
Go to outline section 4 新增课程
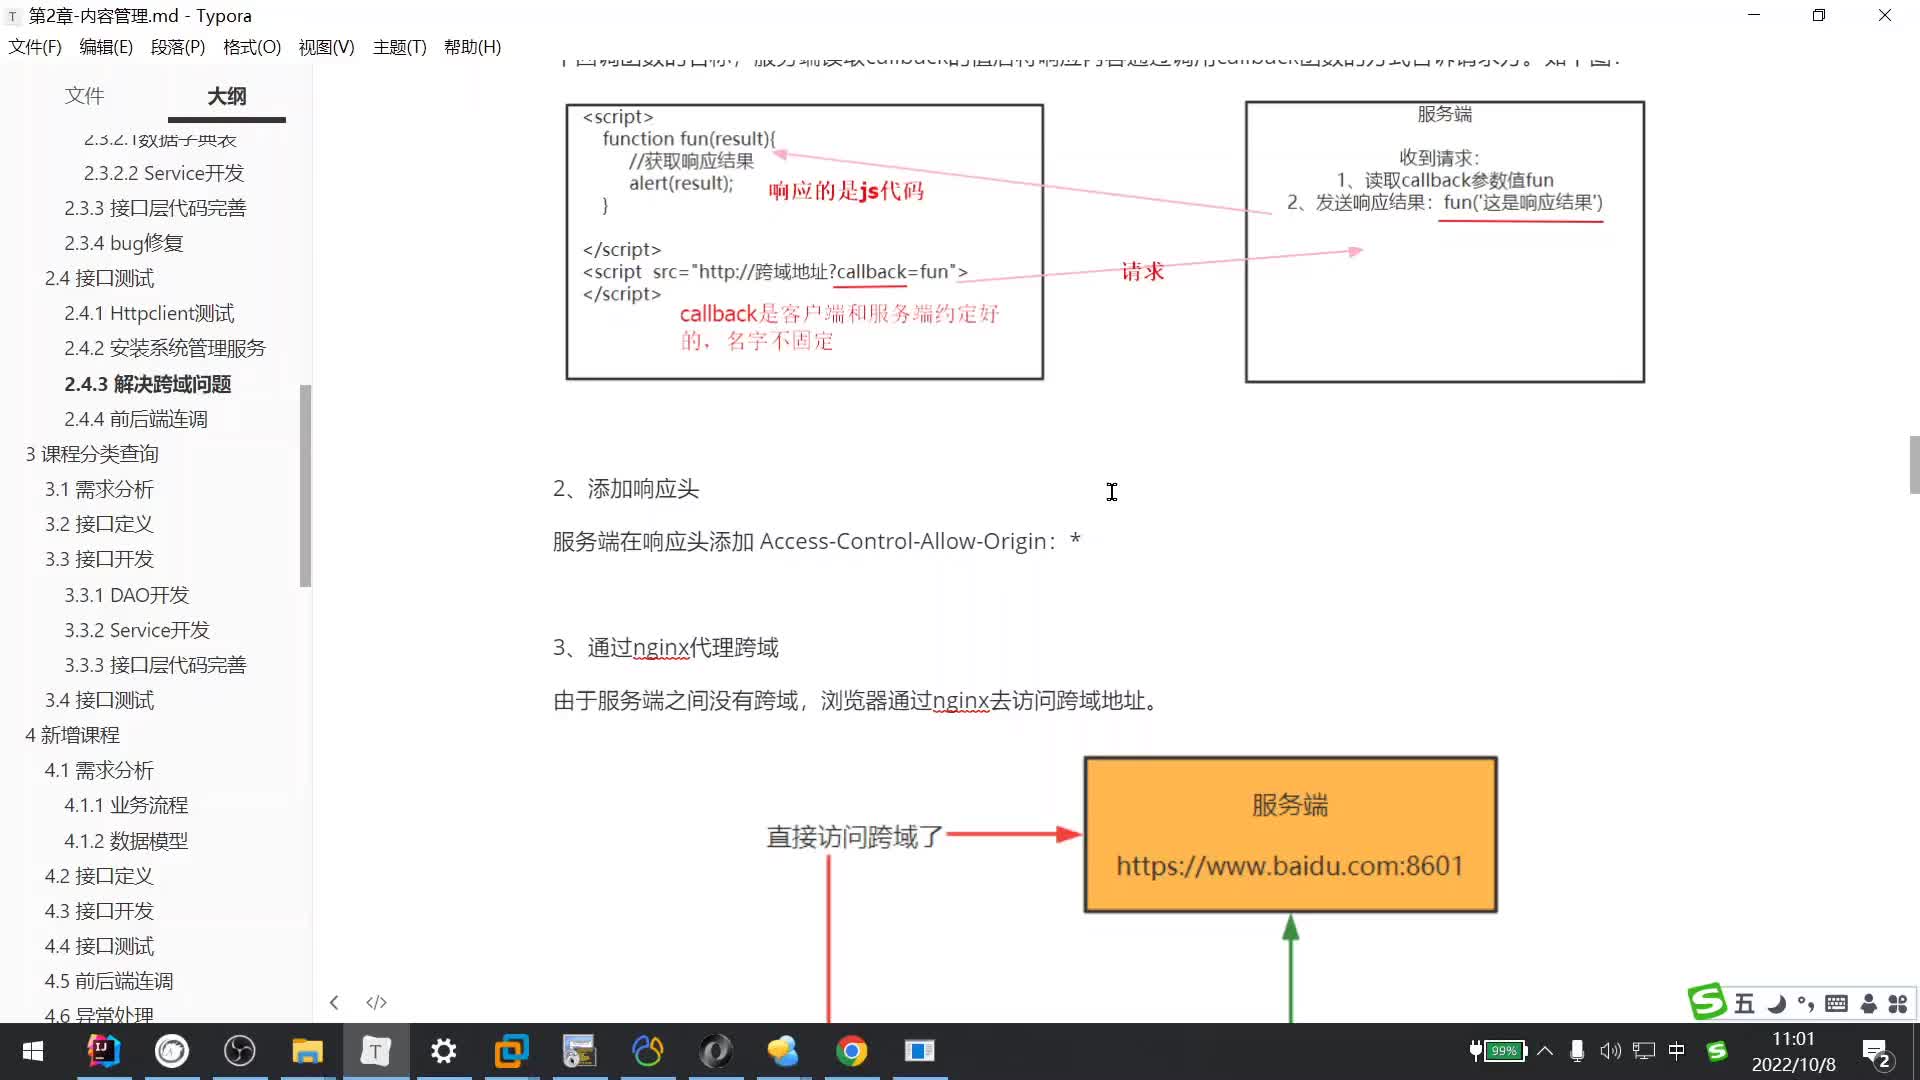72,735
